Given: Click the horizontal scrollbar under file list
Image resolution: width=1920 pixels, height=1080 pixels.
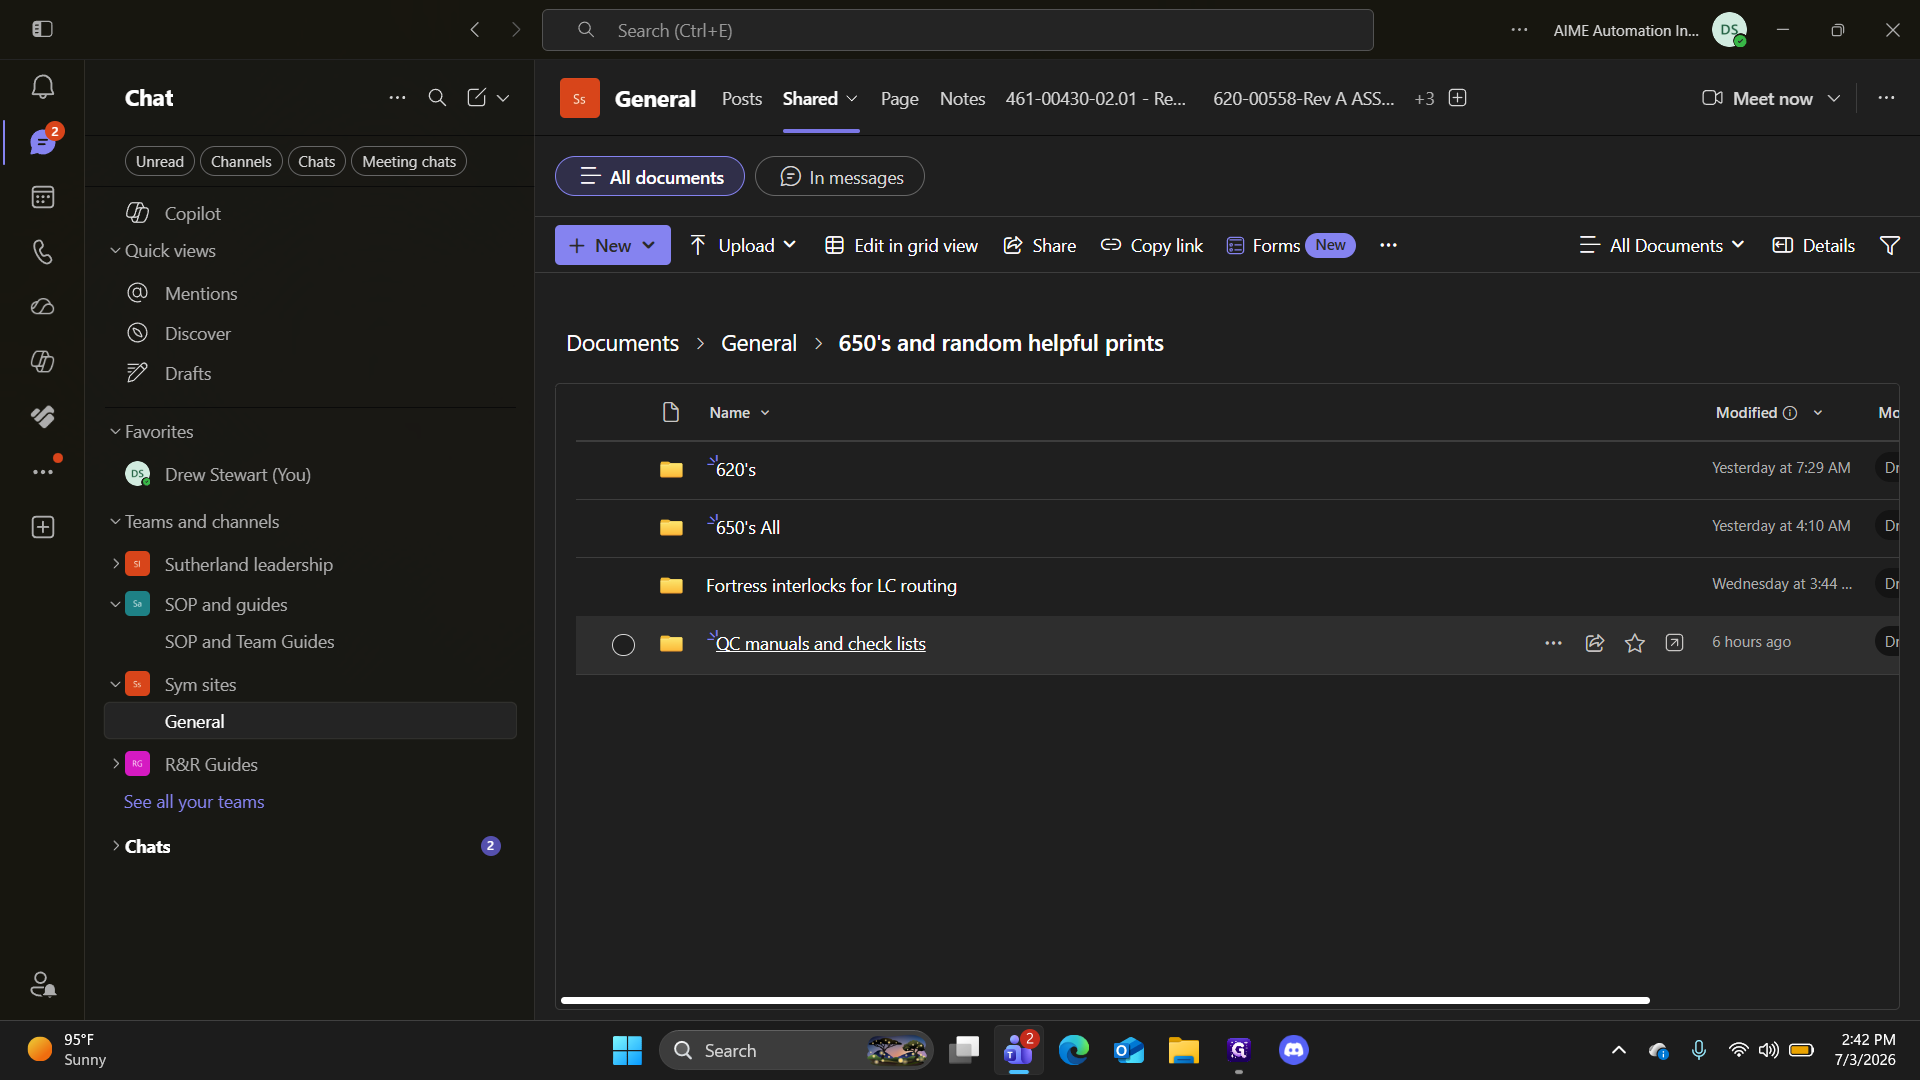Looking at the screenshot, I should (x=1105, y=1000).
